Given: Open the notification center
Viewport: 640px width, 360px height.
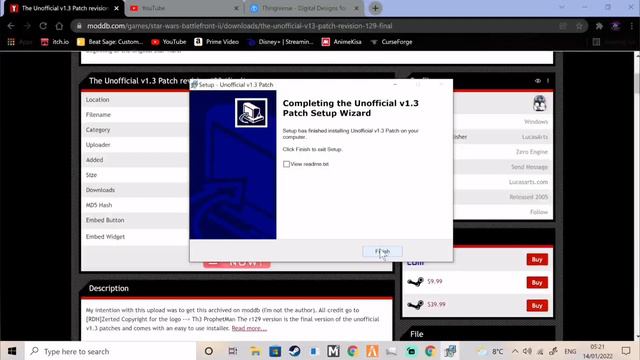Looking at the screenshot, I should point(626,351).
